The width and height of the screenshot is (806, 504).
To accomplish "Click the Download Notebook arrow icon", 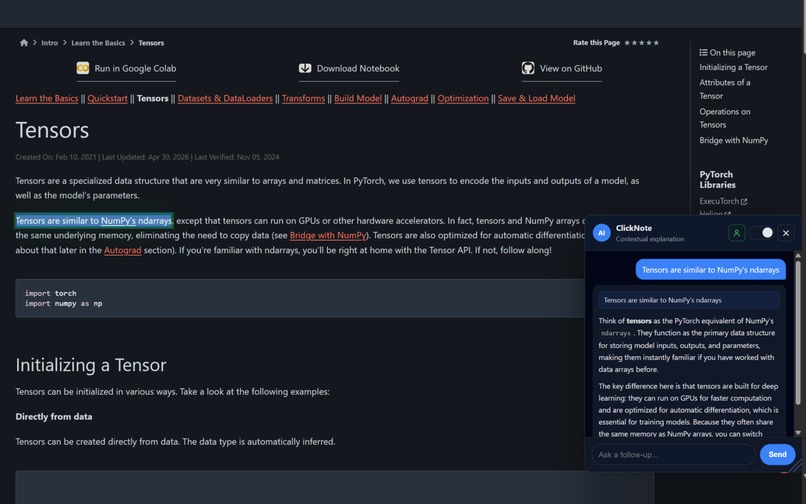I will 305,68.
